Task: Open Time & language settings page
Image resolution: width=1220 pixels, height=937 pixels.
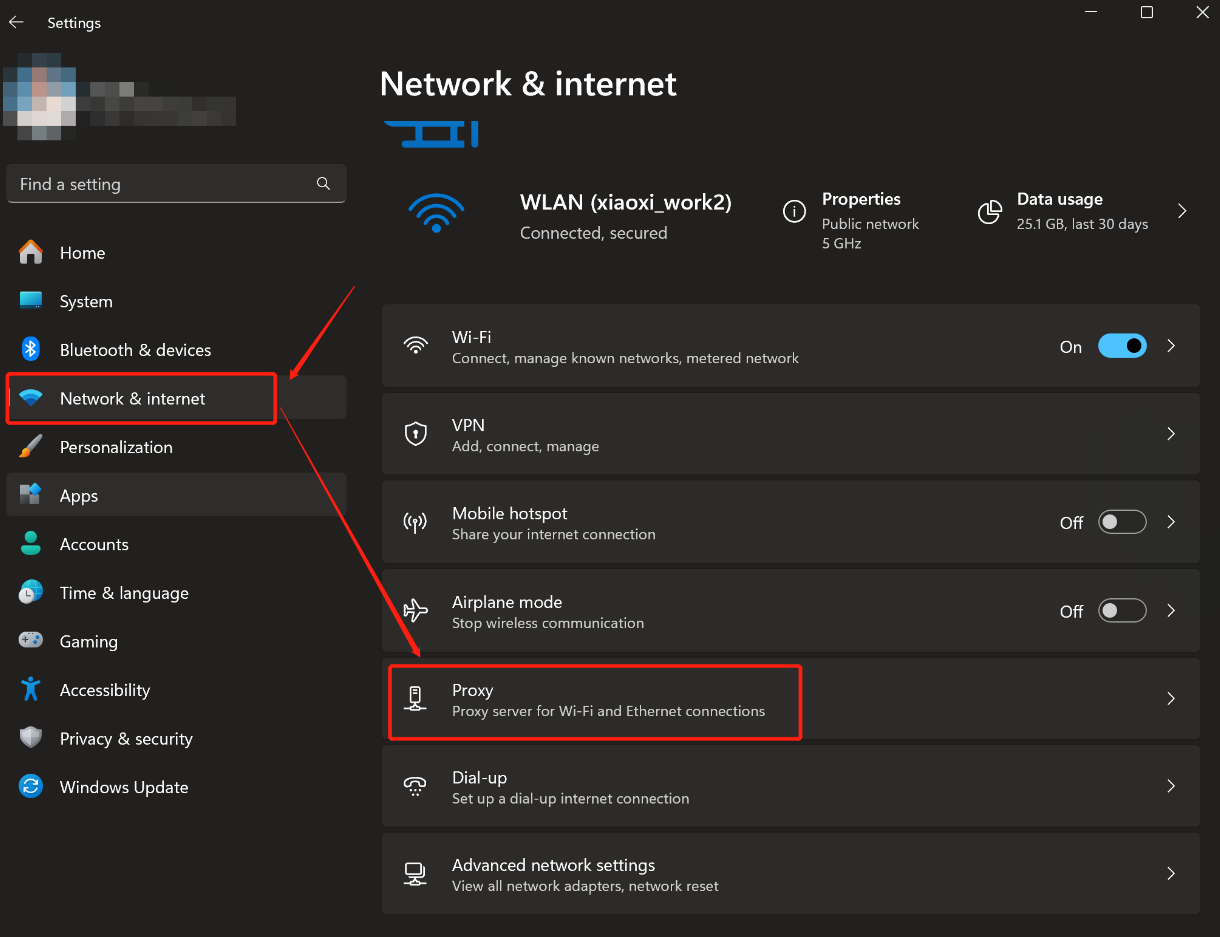Action: tap(124, 593)
